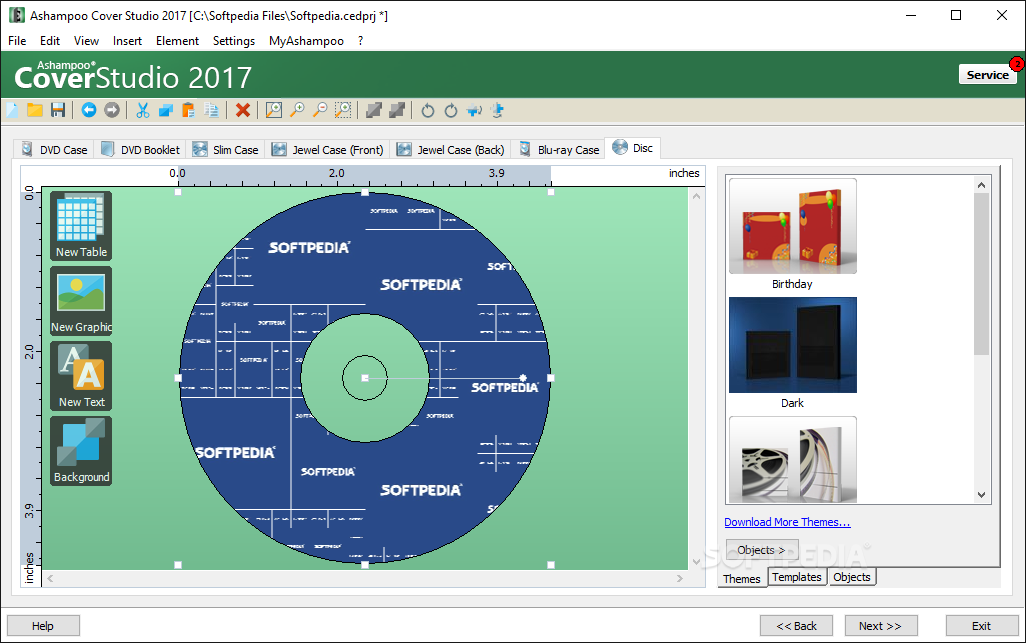Add a New Text element

81,376
